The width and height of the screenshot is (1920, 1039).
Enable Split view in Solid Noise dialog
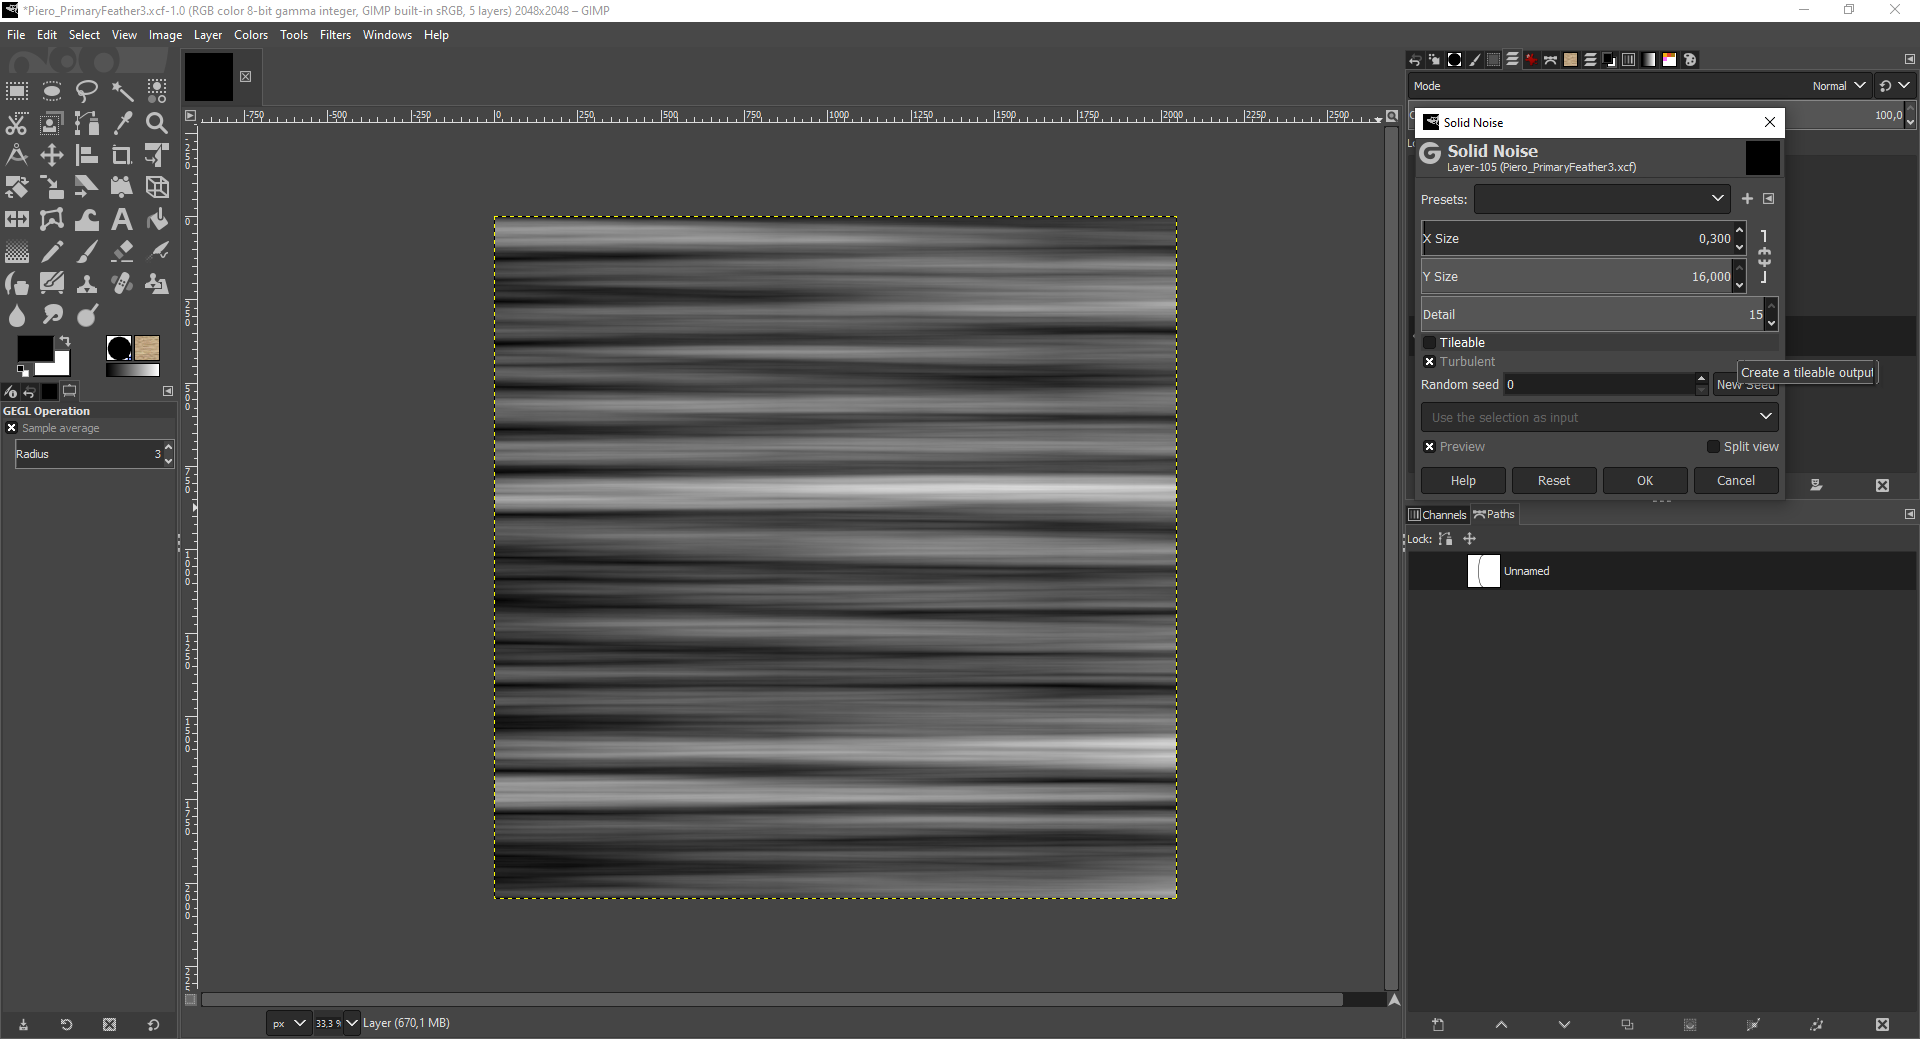click(1714, 447)
